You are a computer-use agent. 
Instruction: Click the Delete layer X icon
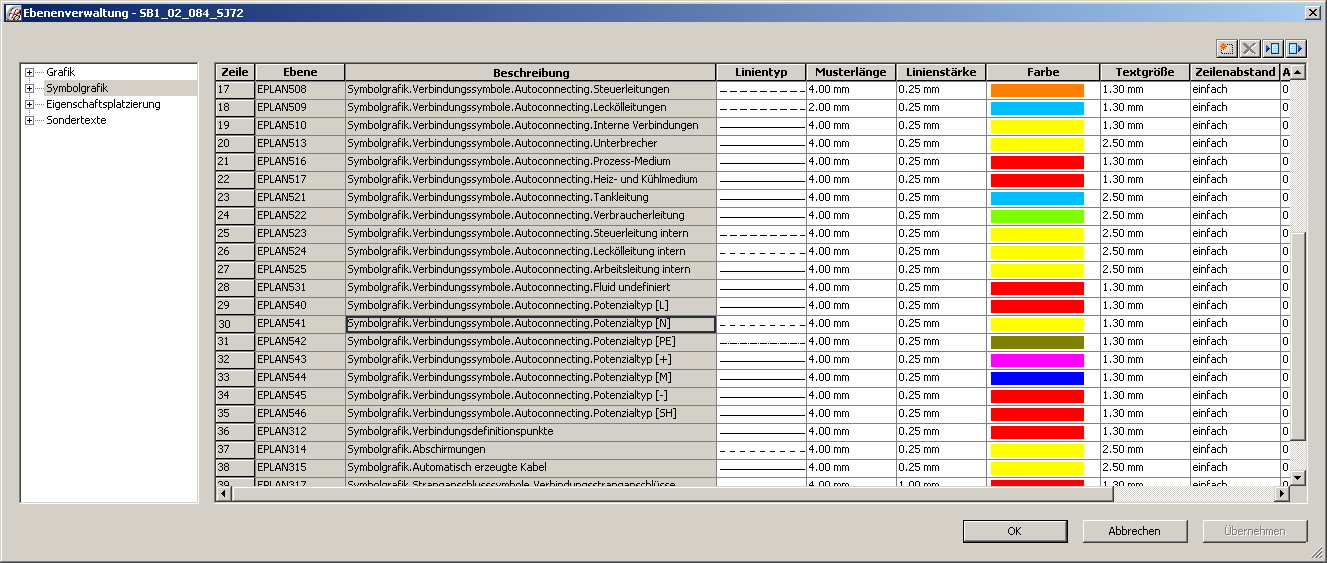tap(1249, 48)
